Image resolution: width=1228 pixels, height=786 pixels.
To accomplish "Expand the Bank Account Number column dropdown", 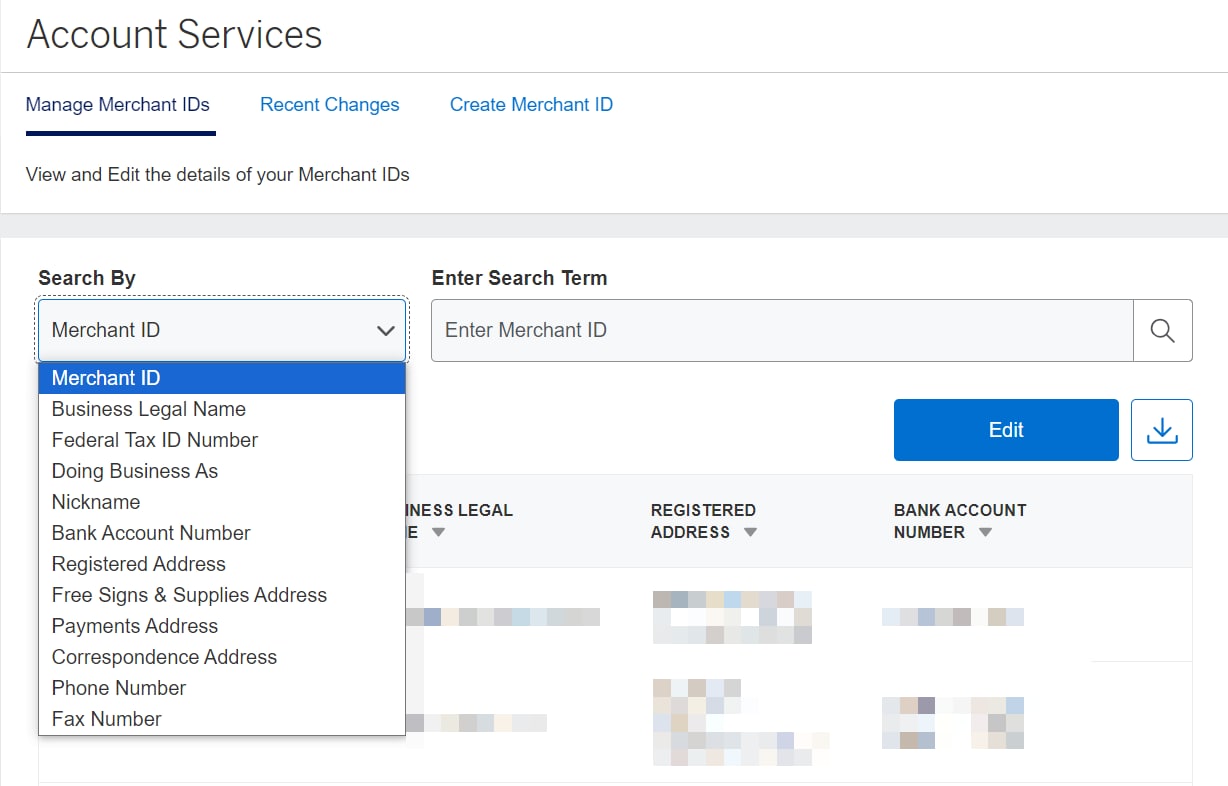I will 985,533.
